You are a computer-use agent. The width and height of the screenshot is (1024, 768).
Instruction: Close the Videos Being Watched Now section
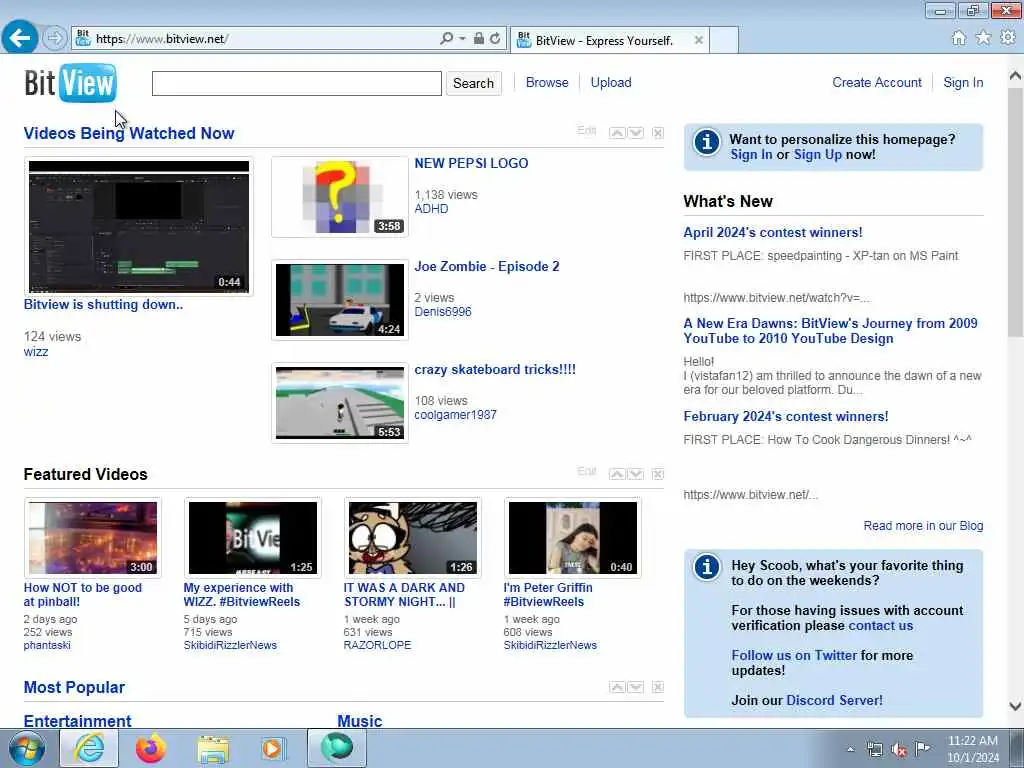[x=658, y=133]
